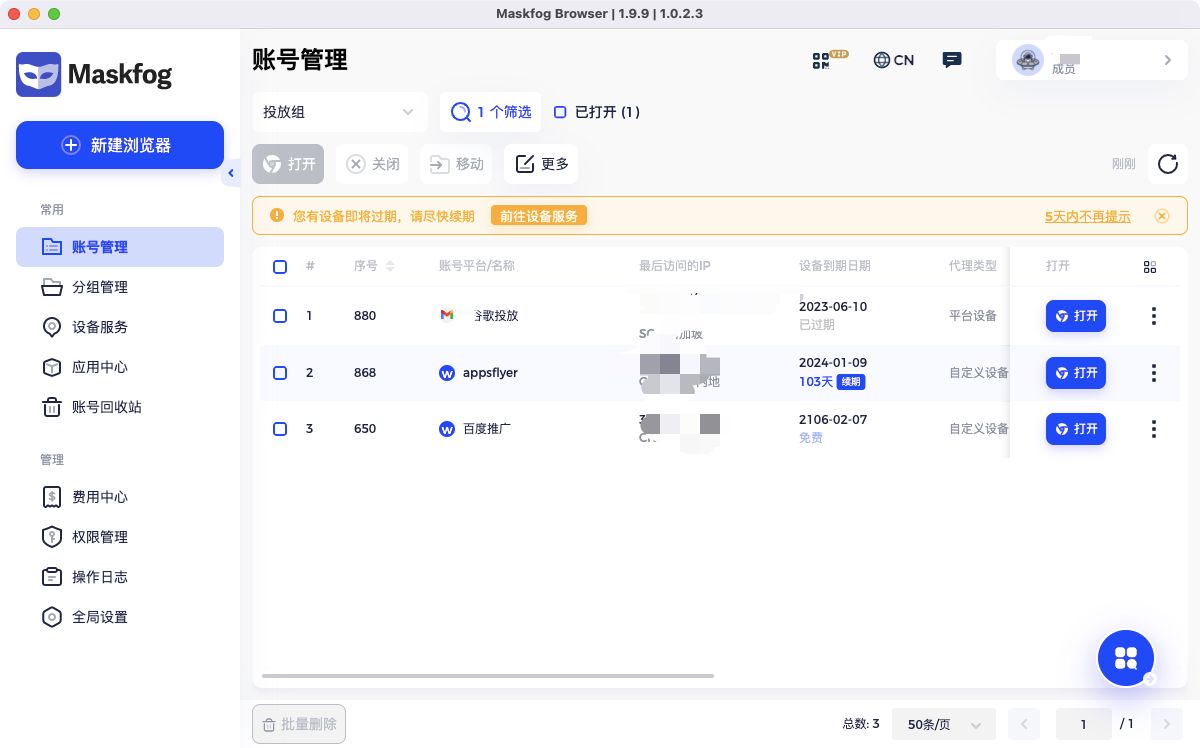
Task: Click the appsflyer platform icon
Action: click(447, 373)
